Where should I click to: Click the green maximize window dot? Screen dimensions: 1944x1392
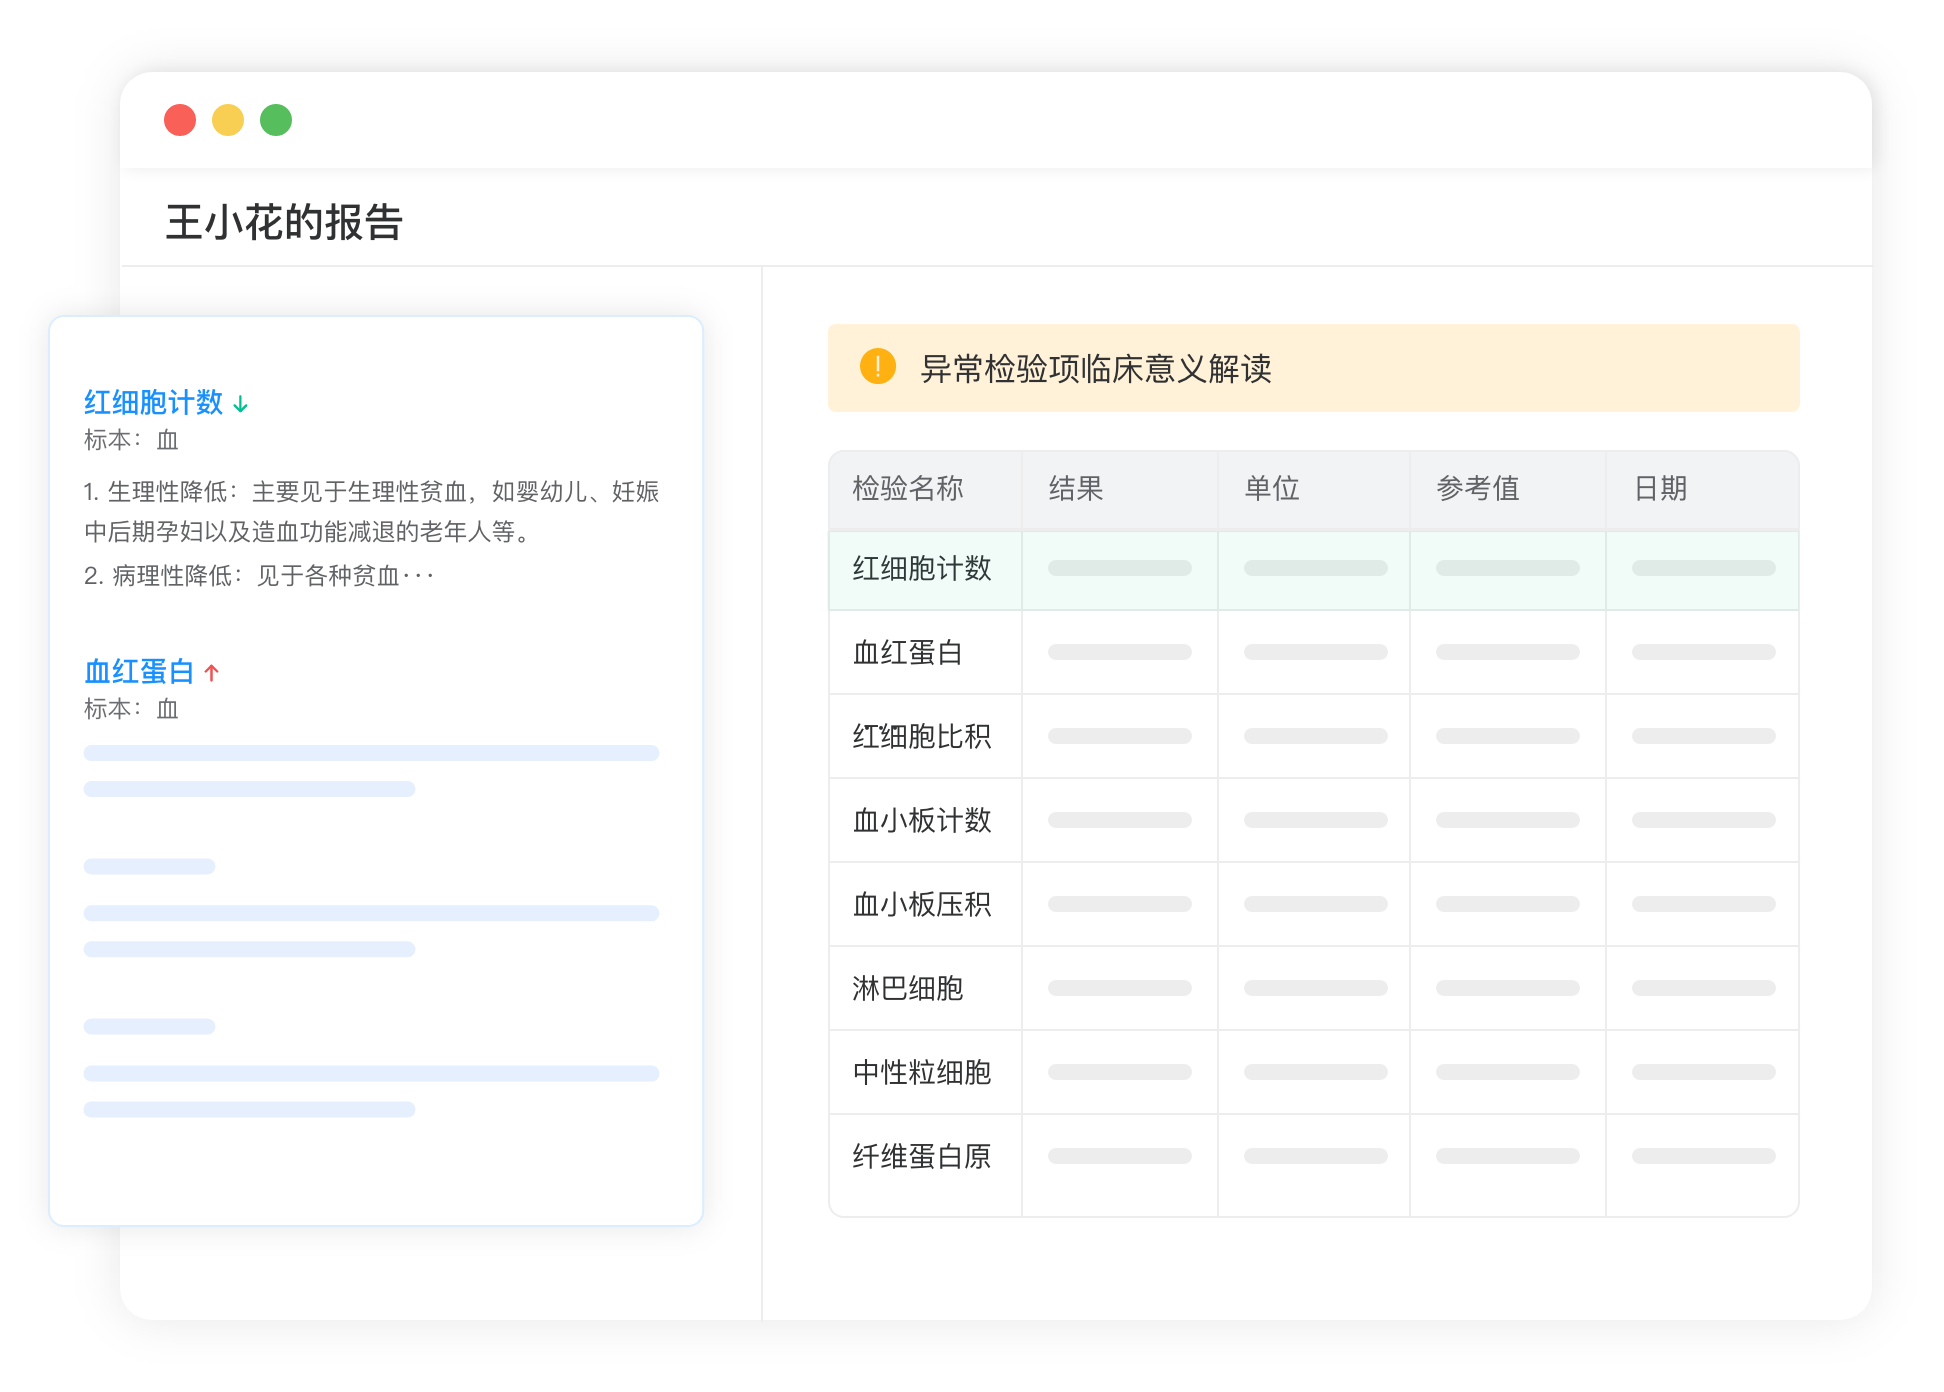coord(276,120)
